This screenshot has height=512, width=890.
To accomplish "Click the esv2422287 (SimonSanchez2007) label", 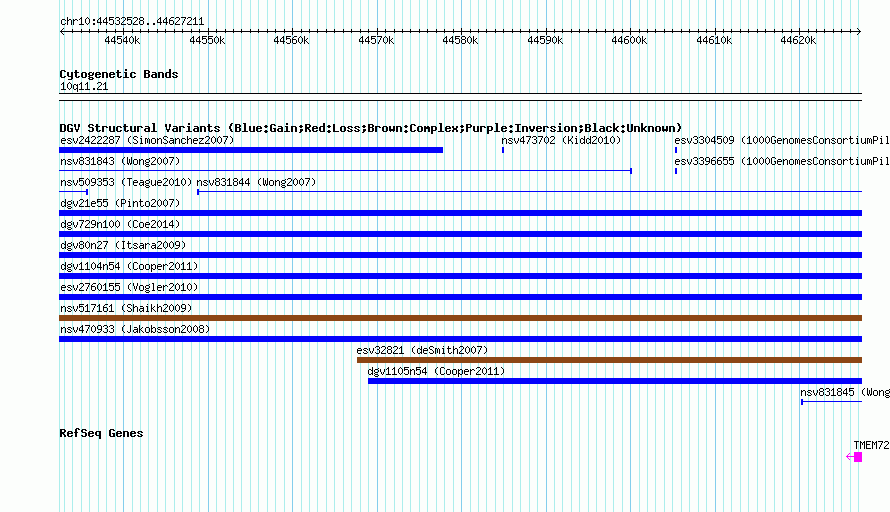I will [147, 140].
